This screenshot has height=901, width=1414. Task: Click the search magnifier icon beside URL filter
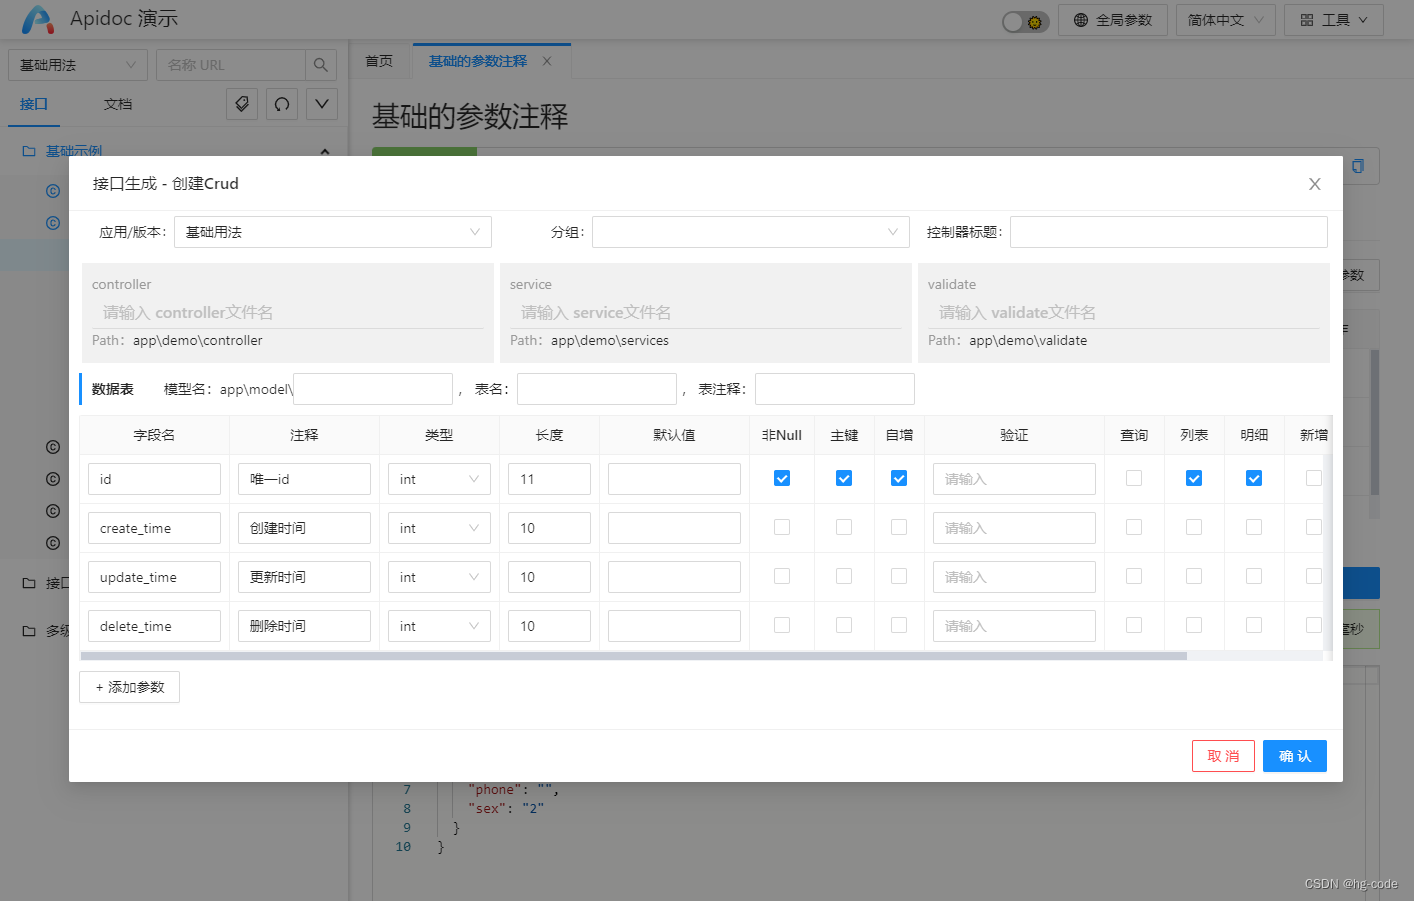click(321, 64)
